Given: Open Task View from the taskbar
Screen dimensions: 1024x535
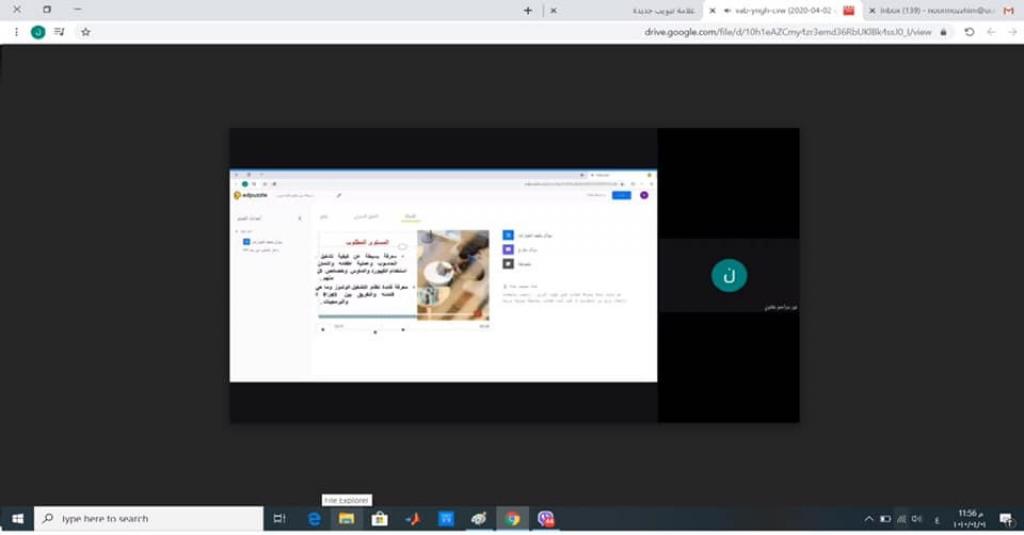Looking at the screenshot, I should point(280,518).
